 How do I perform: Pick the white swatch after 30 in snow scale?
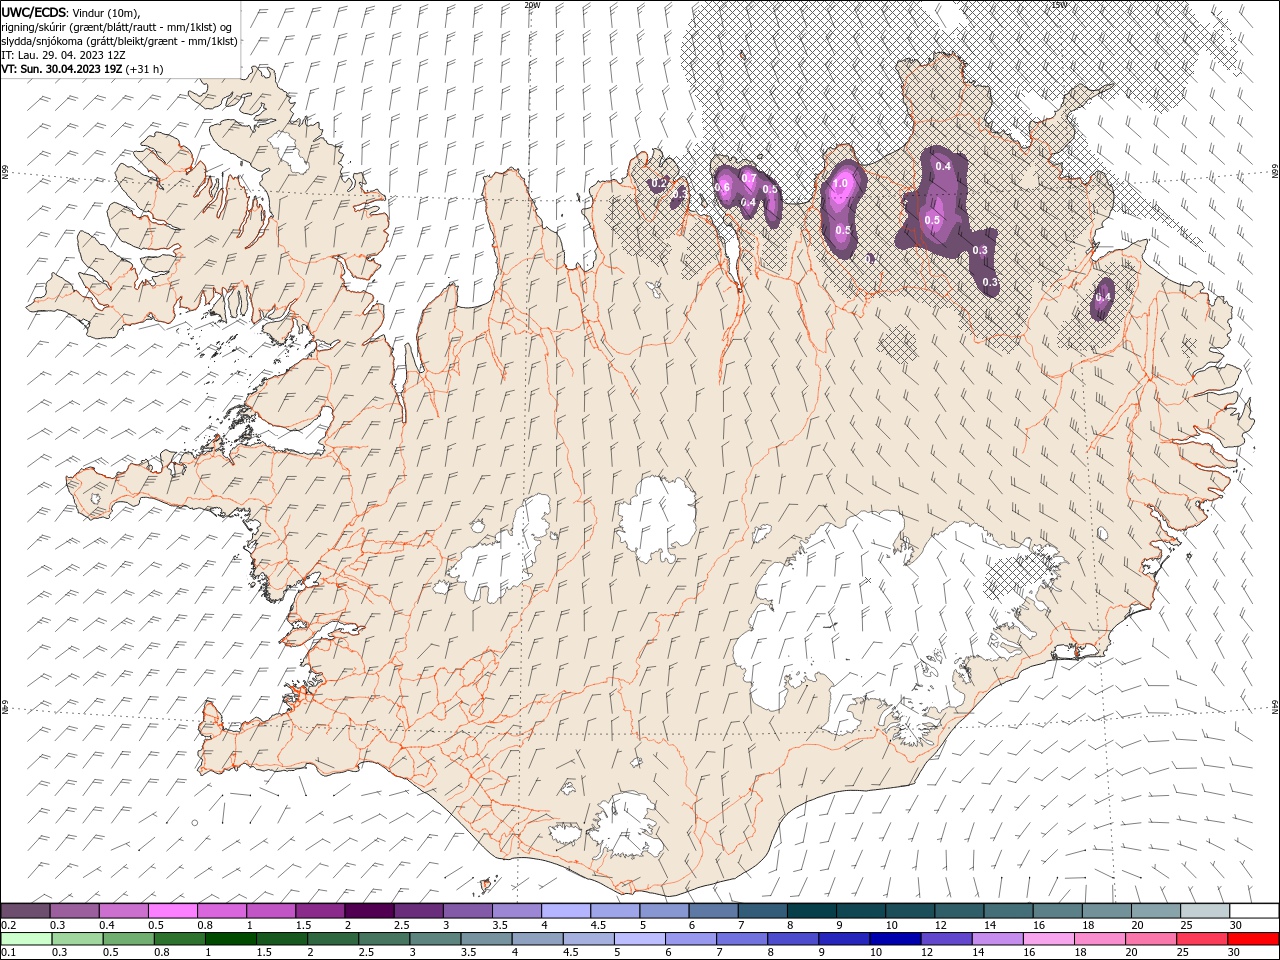pos(1254,910)
